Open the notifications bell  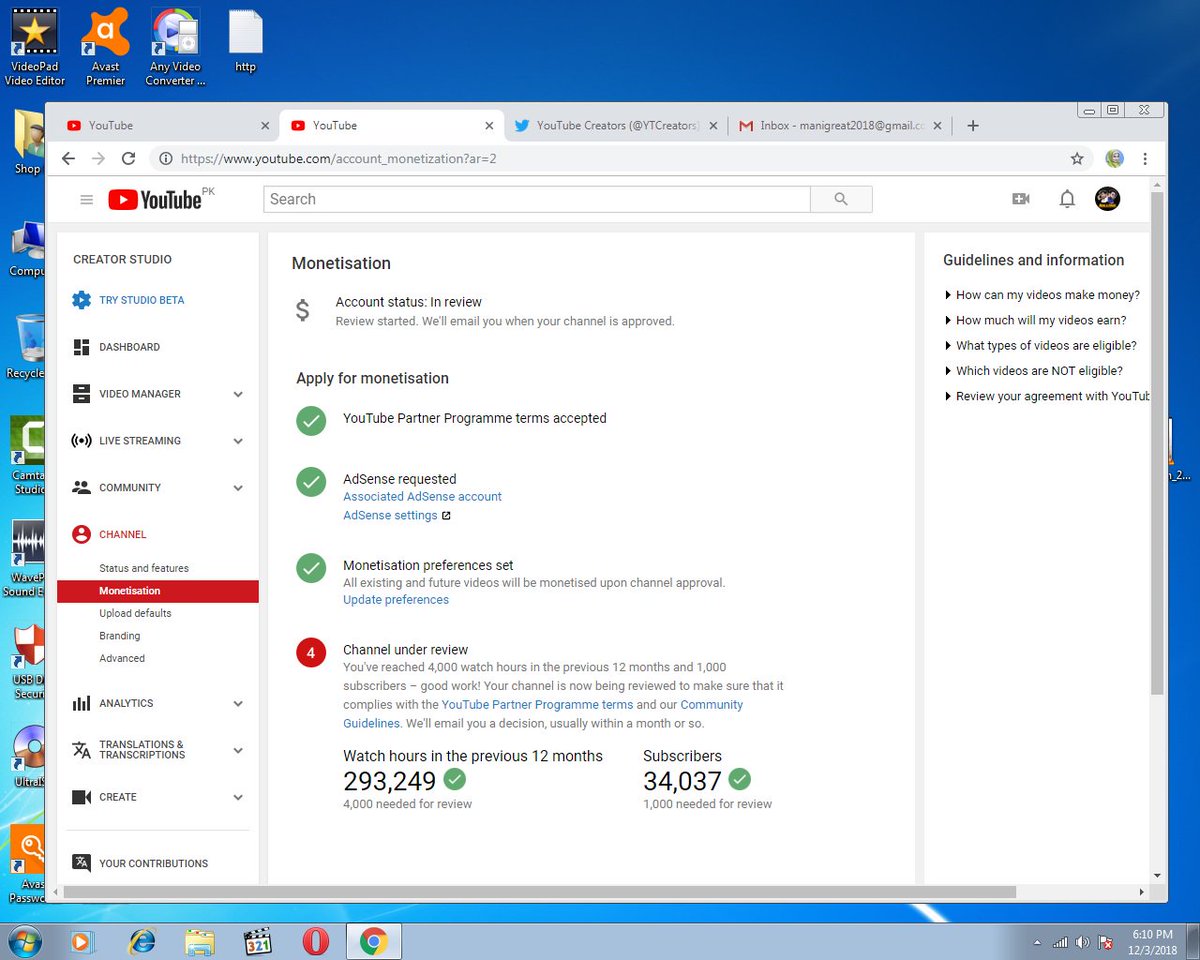[x=1067, y=199]
